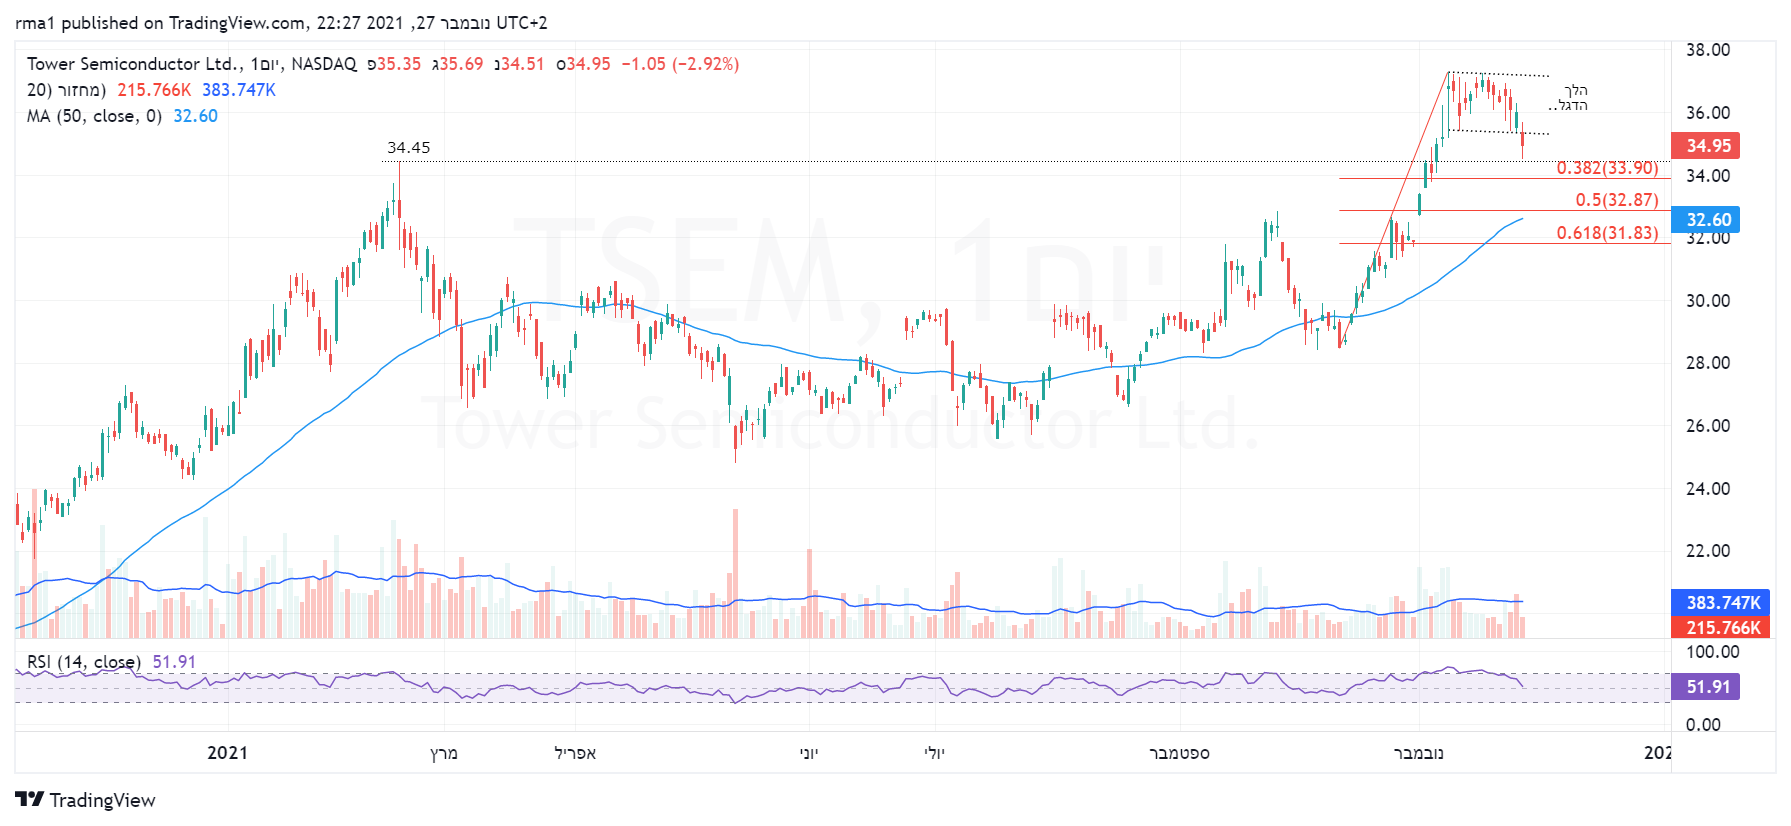Click the 22.00 price axis label
The height and width of the screenshot is (826, 1791).
(1708, 551)
